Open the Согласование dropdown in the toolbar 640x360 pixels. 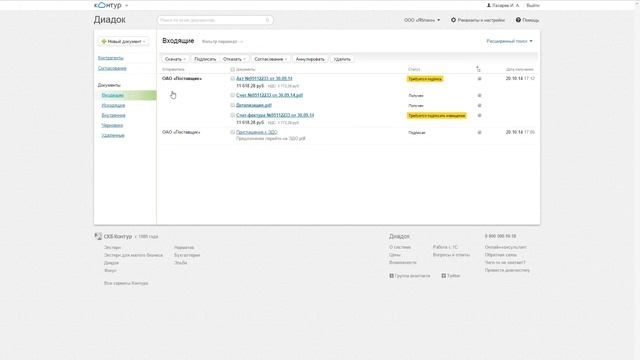[x=271, y=59]
